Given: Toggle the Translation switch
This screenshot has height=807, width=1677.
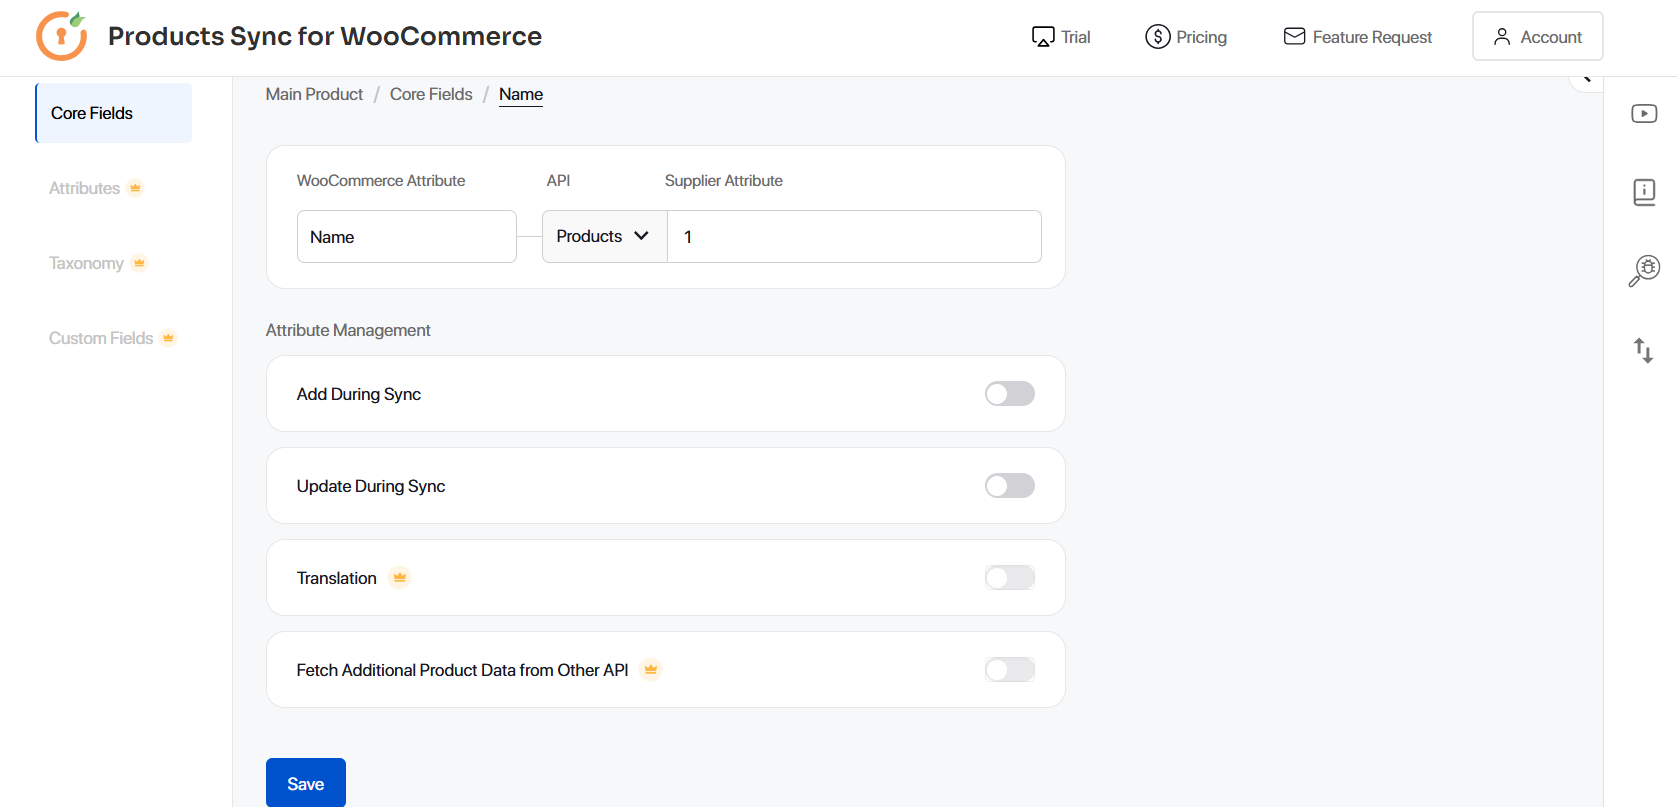Looking at the screenshot, I should [1009, 578].
